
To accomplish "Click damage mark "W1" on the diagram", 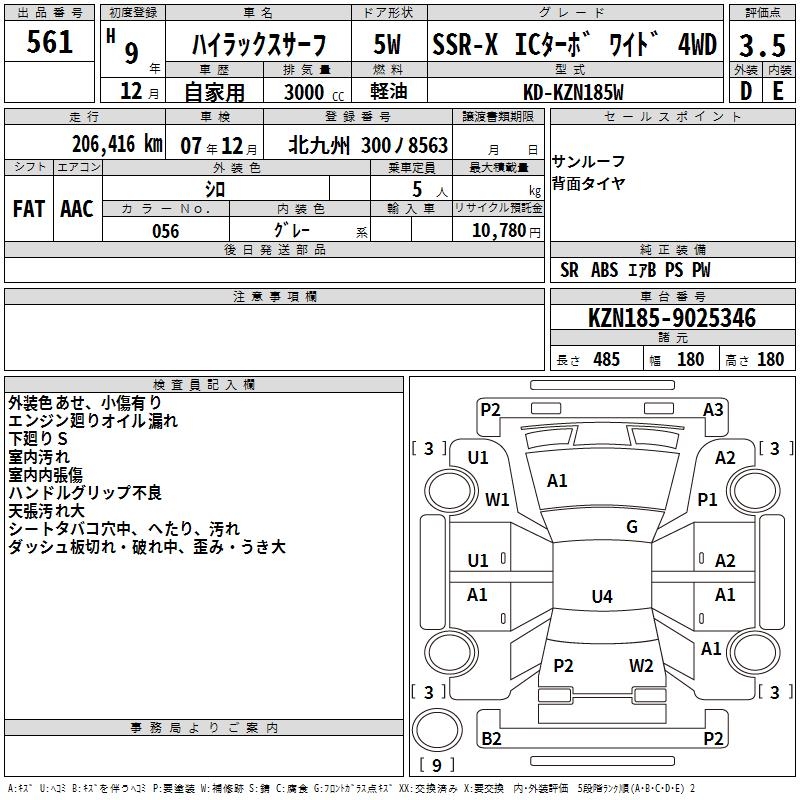I will [x=497, y=499].
